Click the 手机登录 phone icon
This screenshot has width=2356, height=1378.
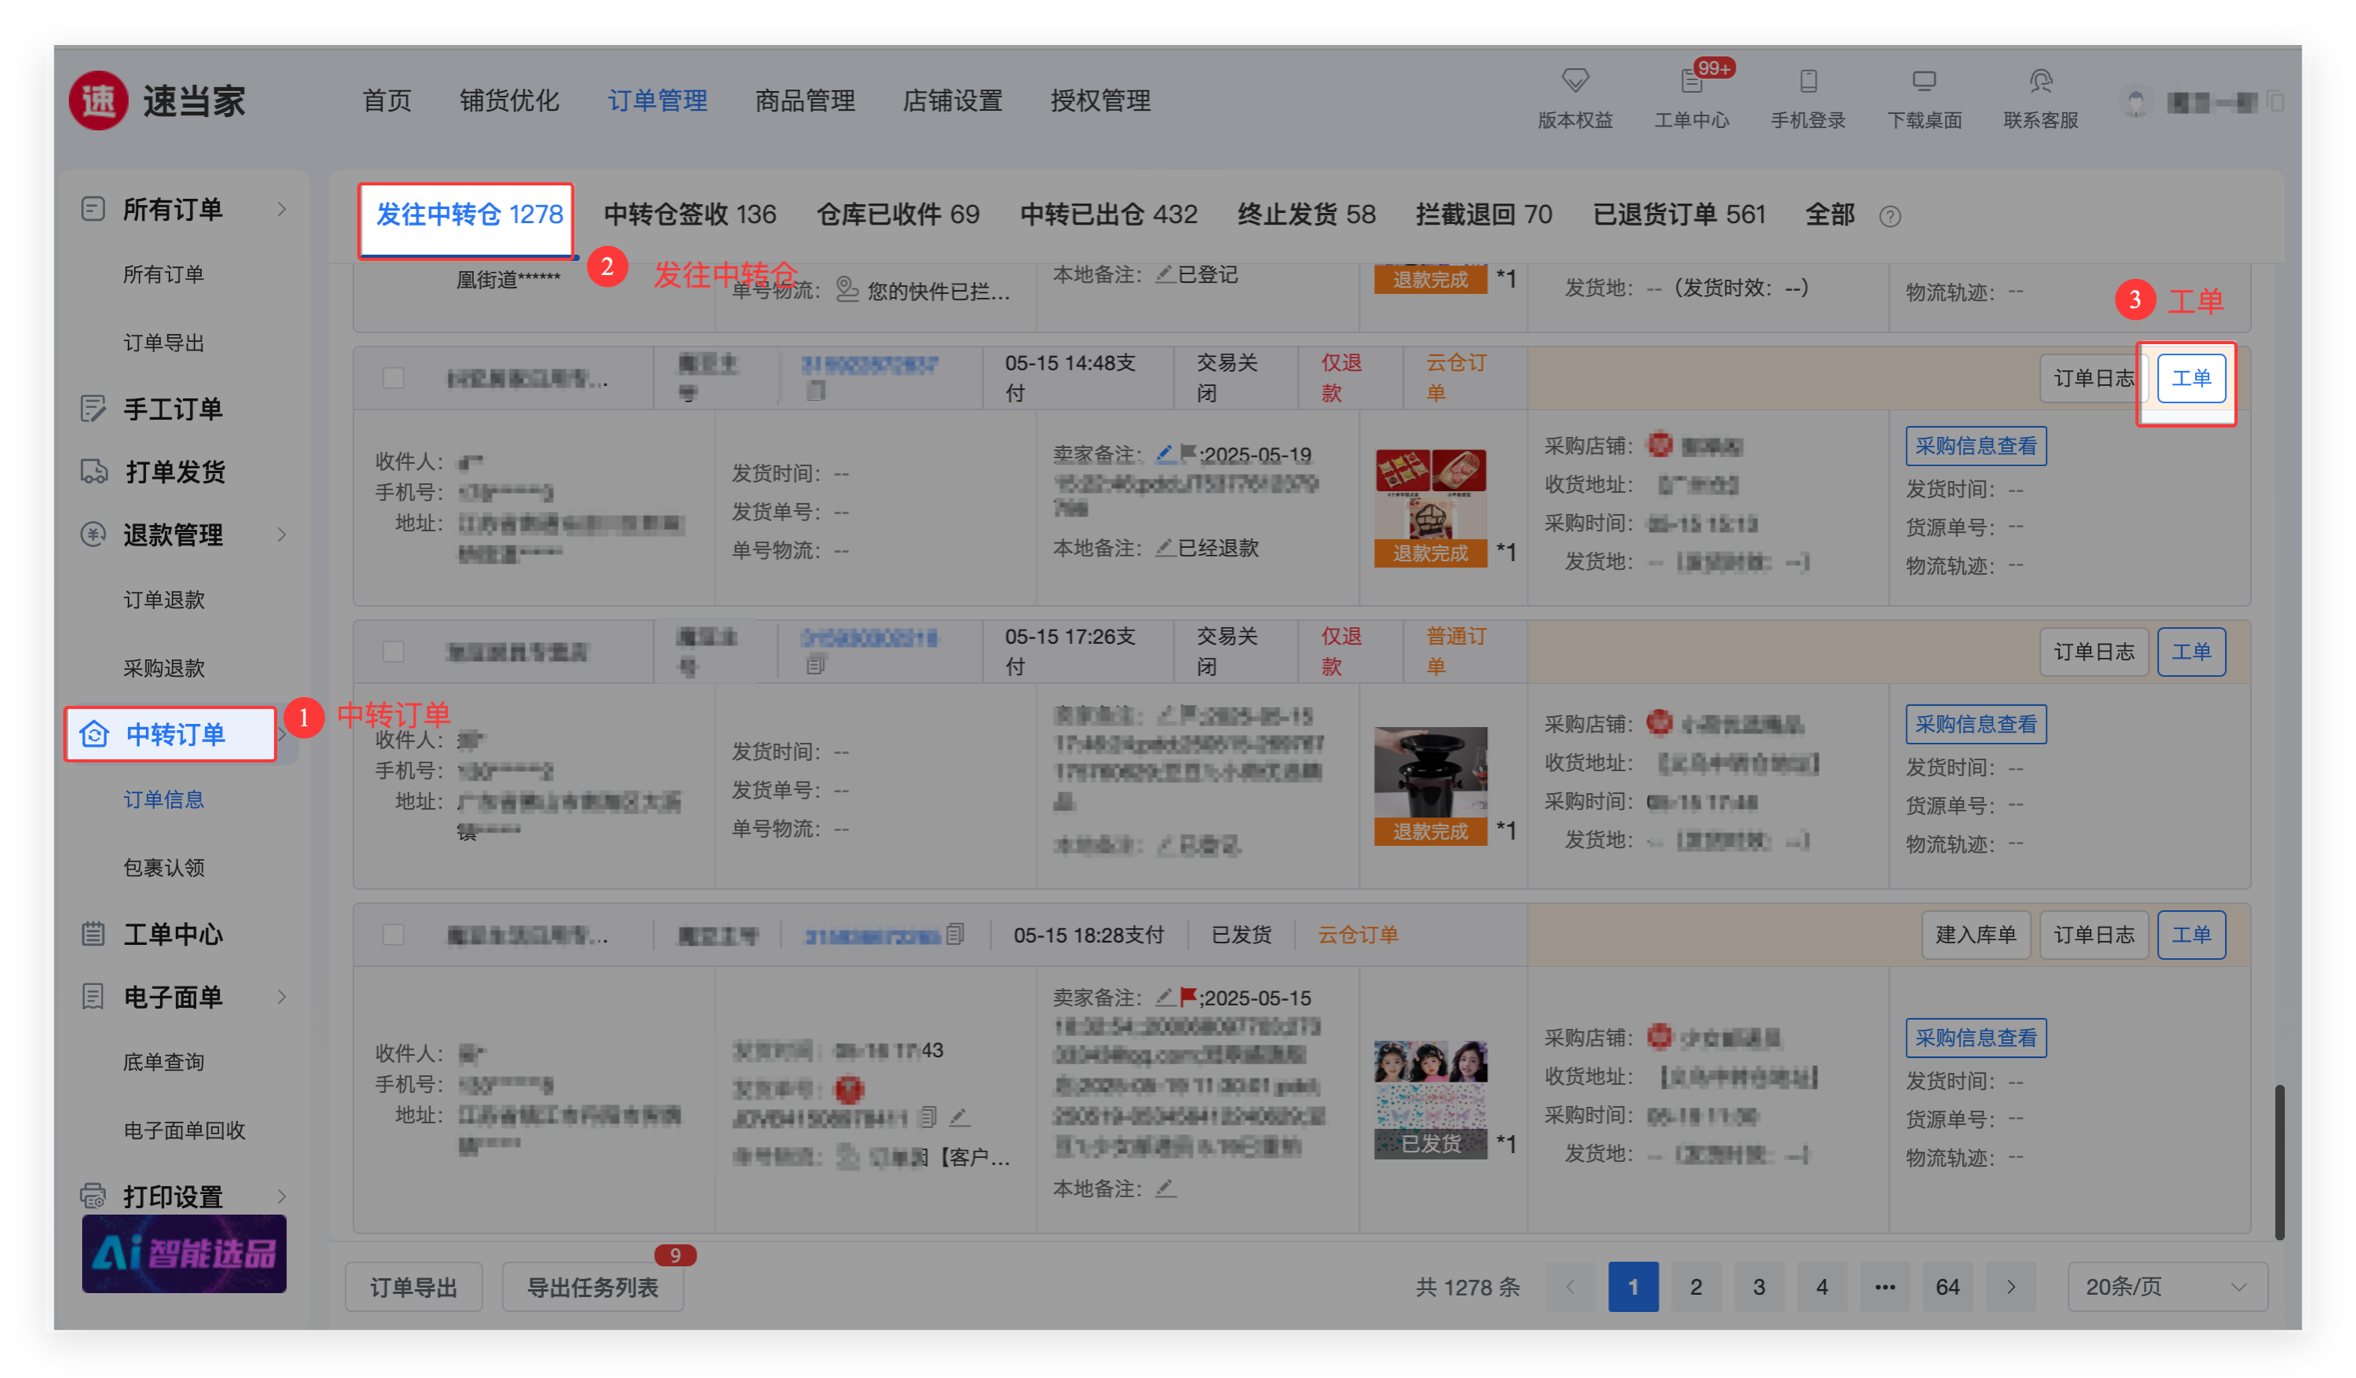[1808, 80]
